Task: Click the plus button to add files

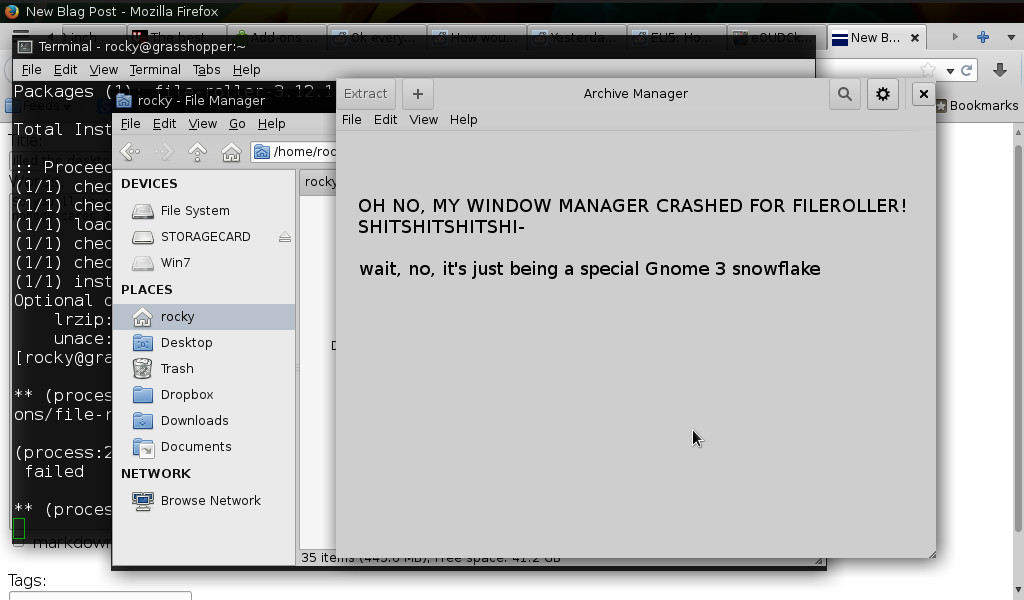Action: 418,94
